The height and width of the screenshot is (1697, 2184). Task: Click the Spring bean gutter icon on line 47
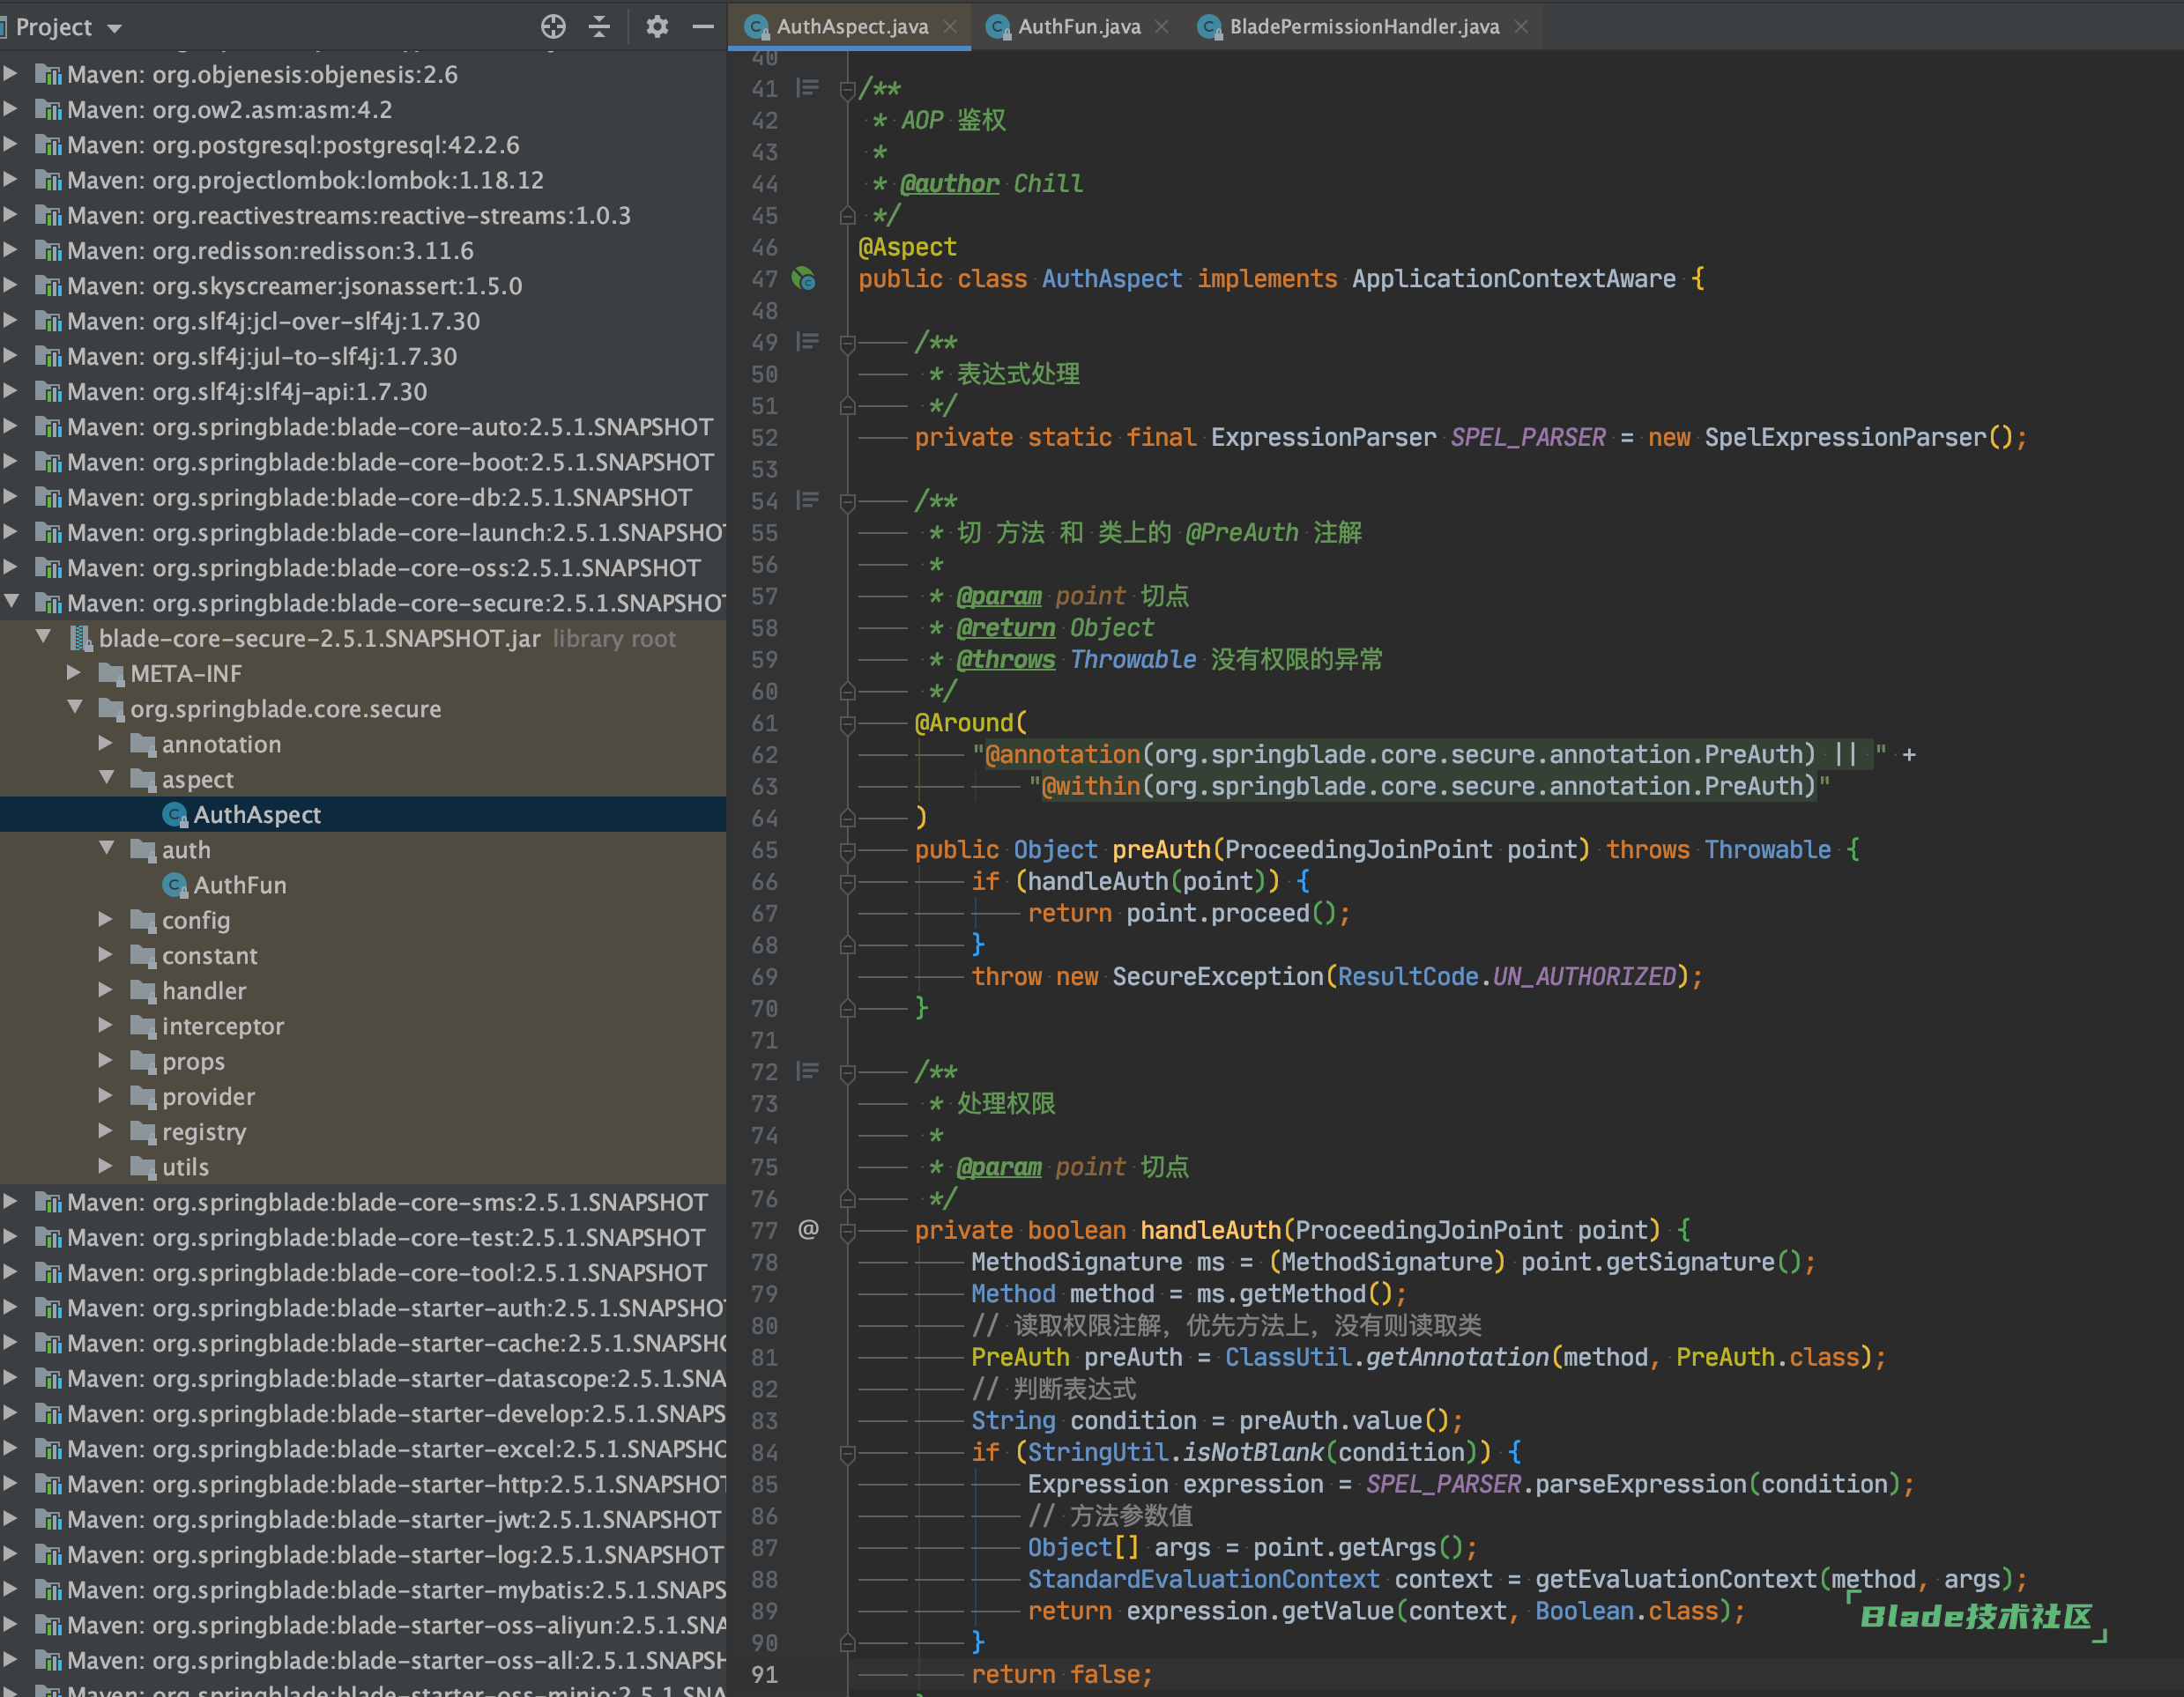[804, 279]
